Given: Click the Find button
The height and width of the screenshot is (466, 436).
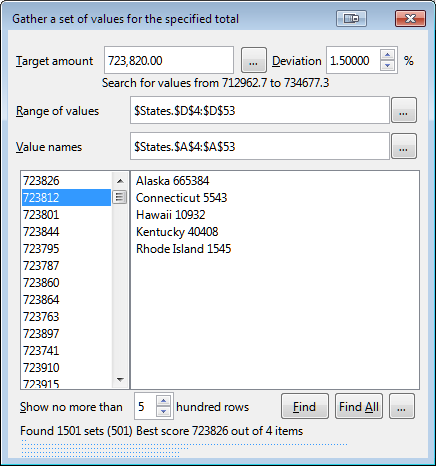Looking at the screenshot, I should (305, 406).
